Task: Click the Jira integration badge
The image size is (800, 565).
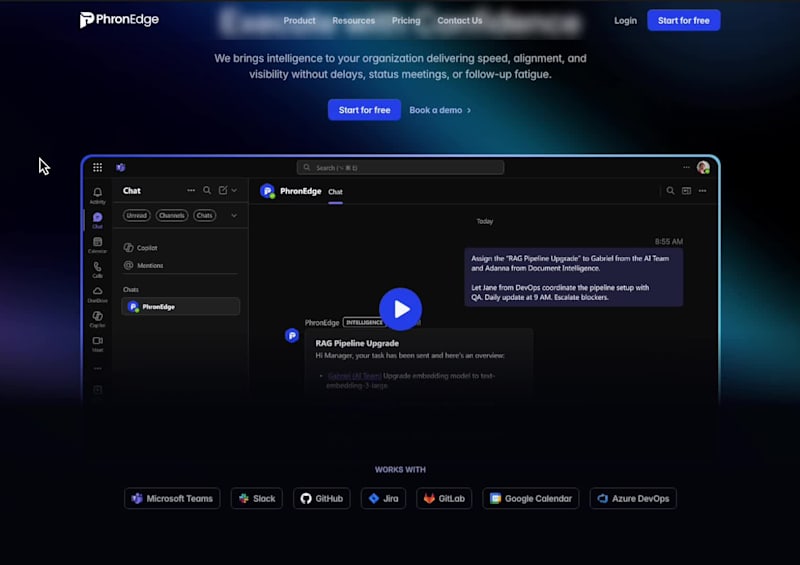Action: [x=383, y=498]
